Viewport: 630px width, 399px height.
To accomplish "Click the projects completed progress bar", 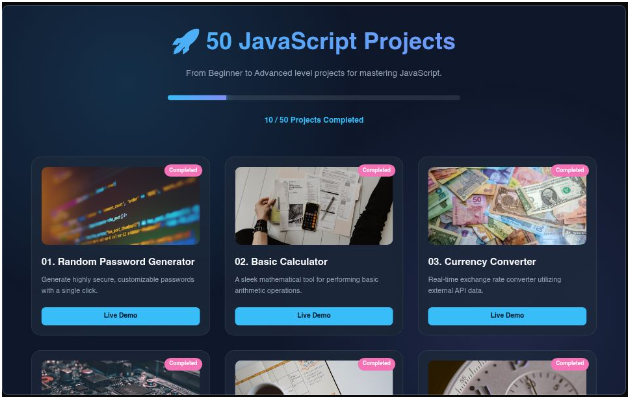I will [x=314, y=98].
